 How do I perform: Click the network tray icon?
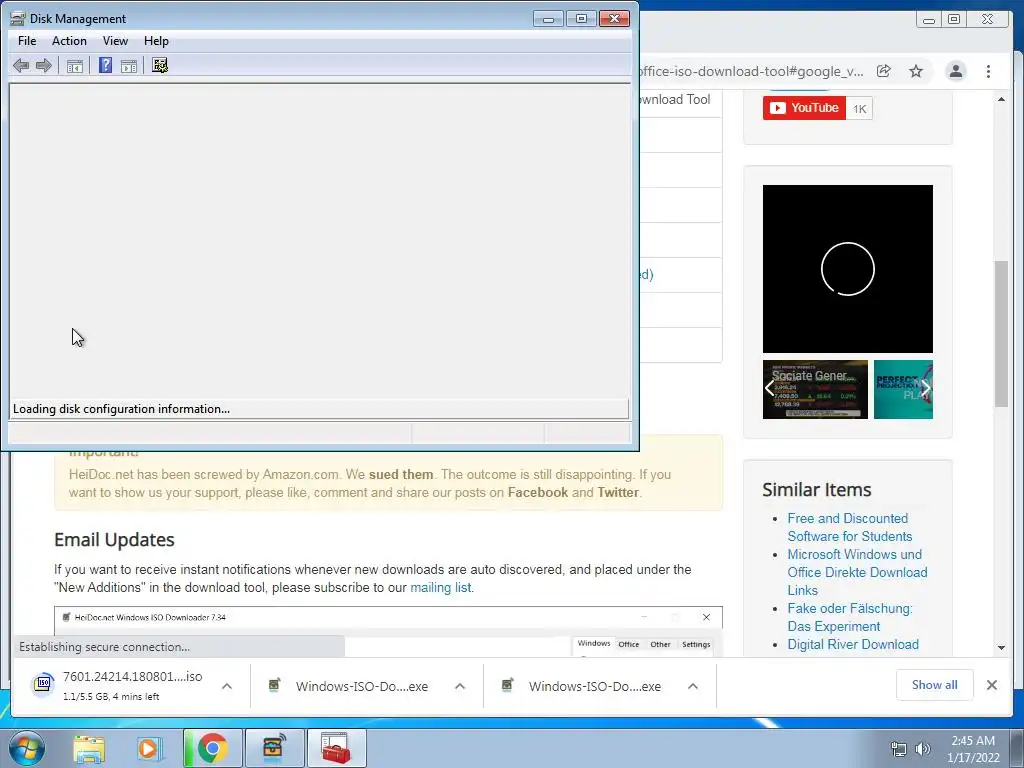coord(899,749)
